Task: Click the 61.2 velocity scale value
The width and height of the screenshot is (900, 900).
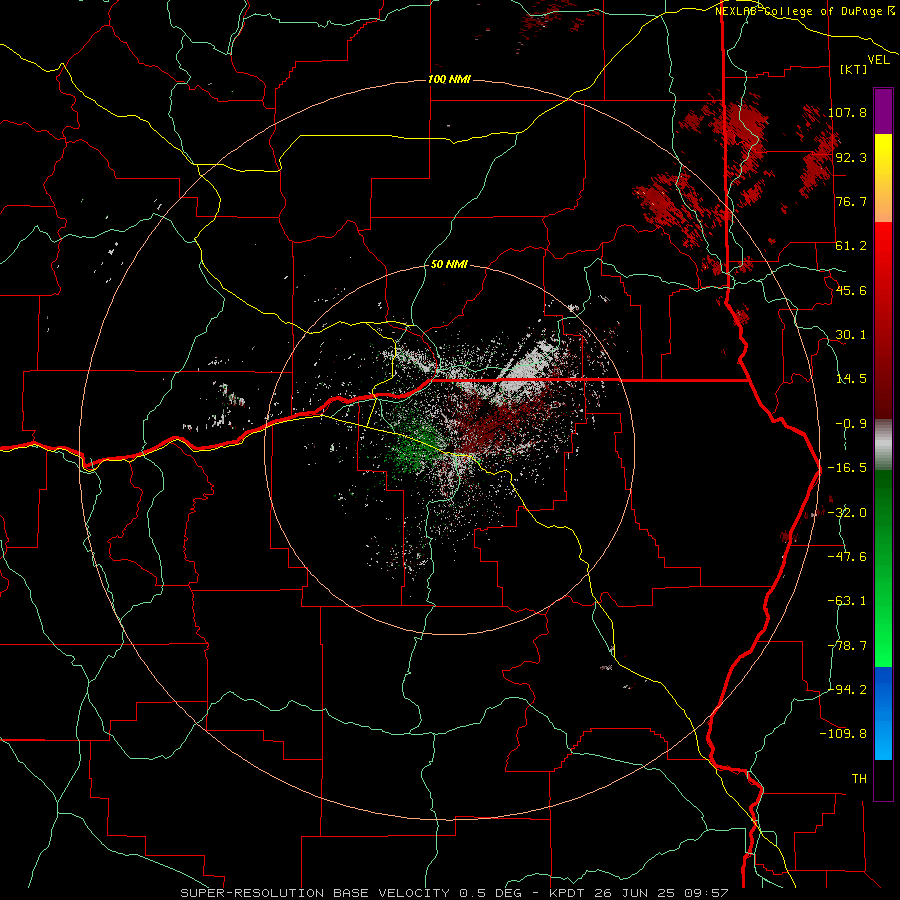Action: click(x=851, y=246)
